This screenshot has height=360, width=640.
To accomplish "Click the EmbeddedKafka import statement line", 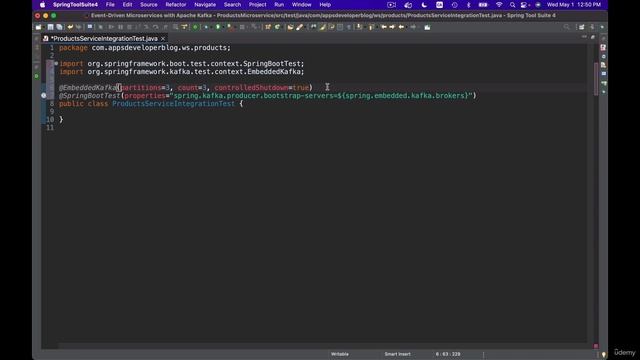I will 182,72.
